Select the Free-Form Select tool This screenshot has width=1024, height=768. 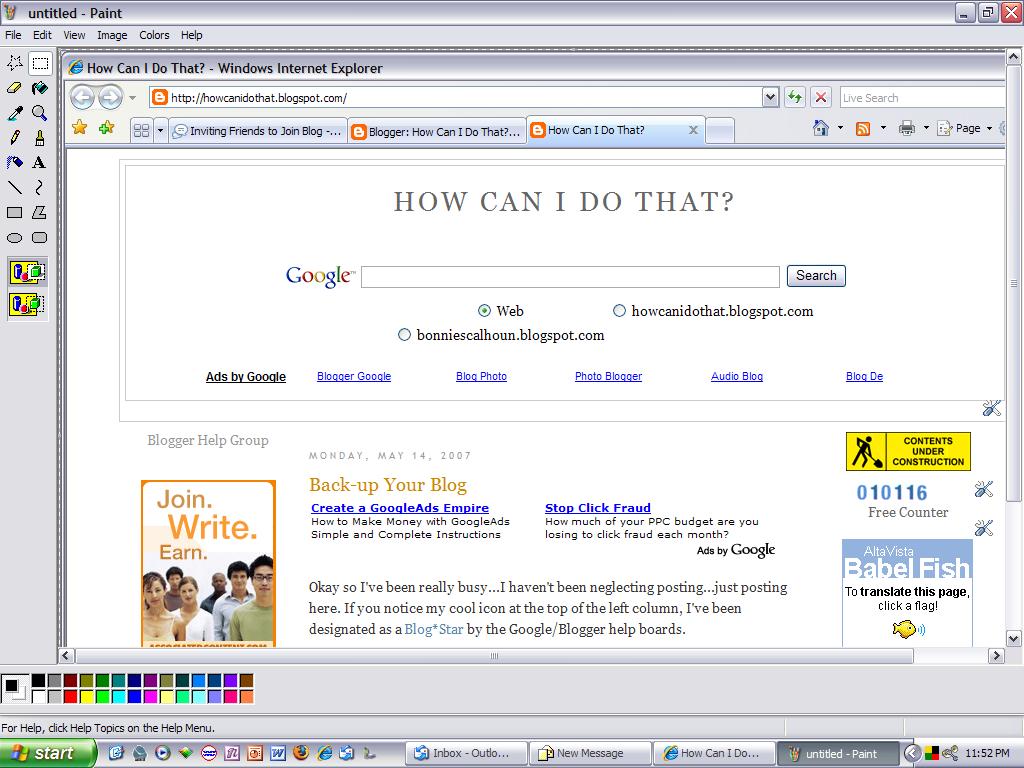[x=14, y=63]
